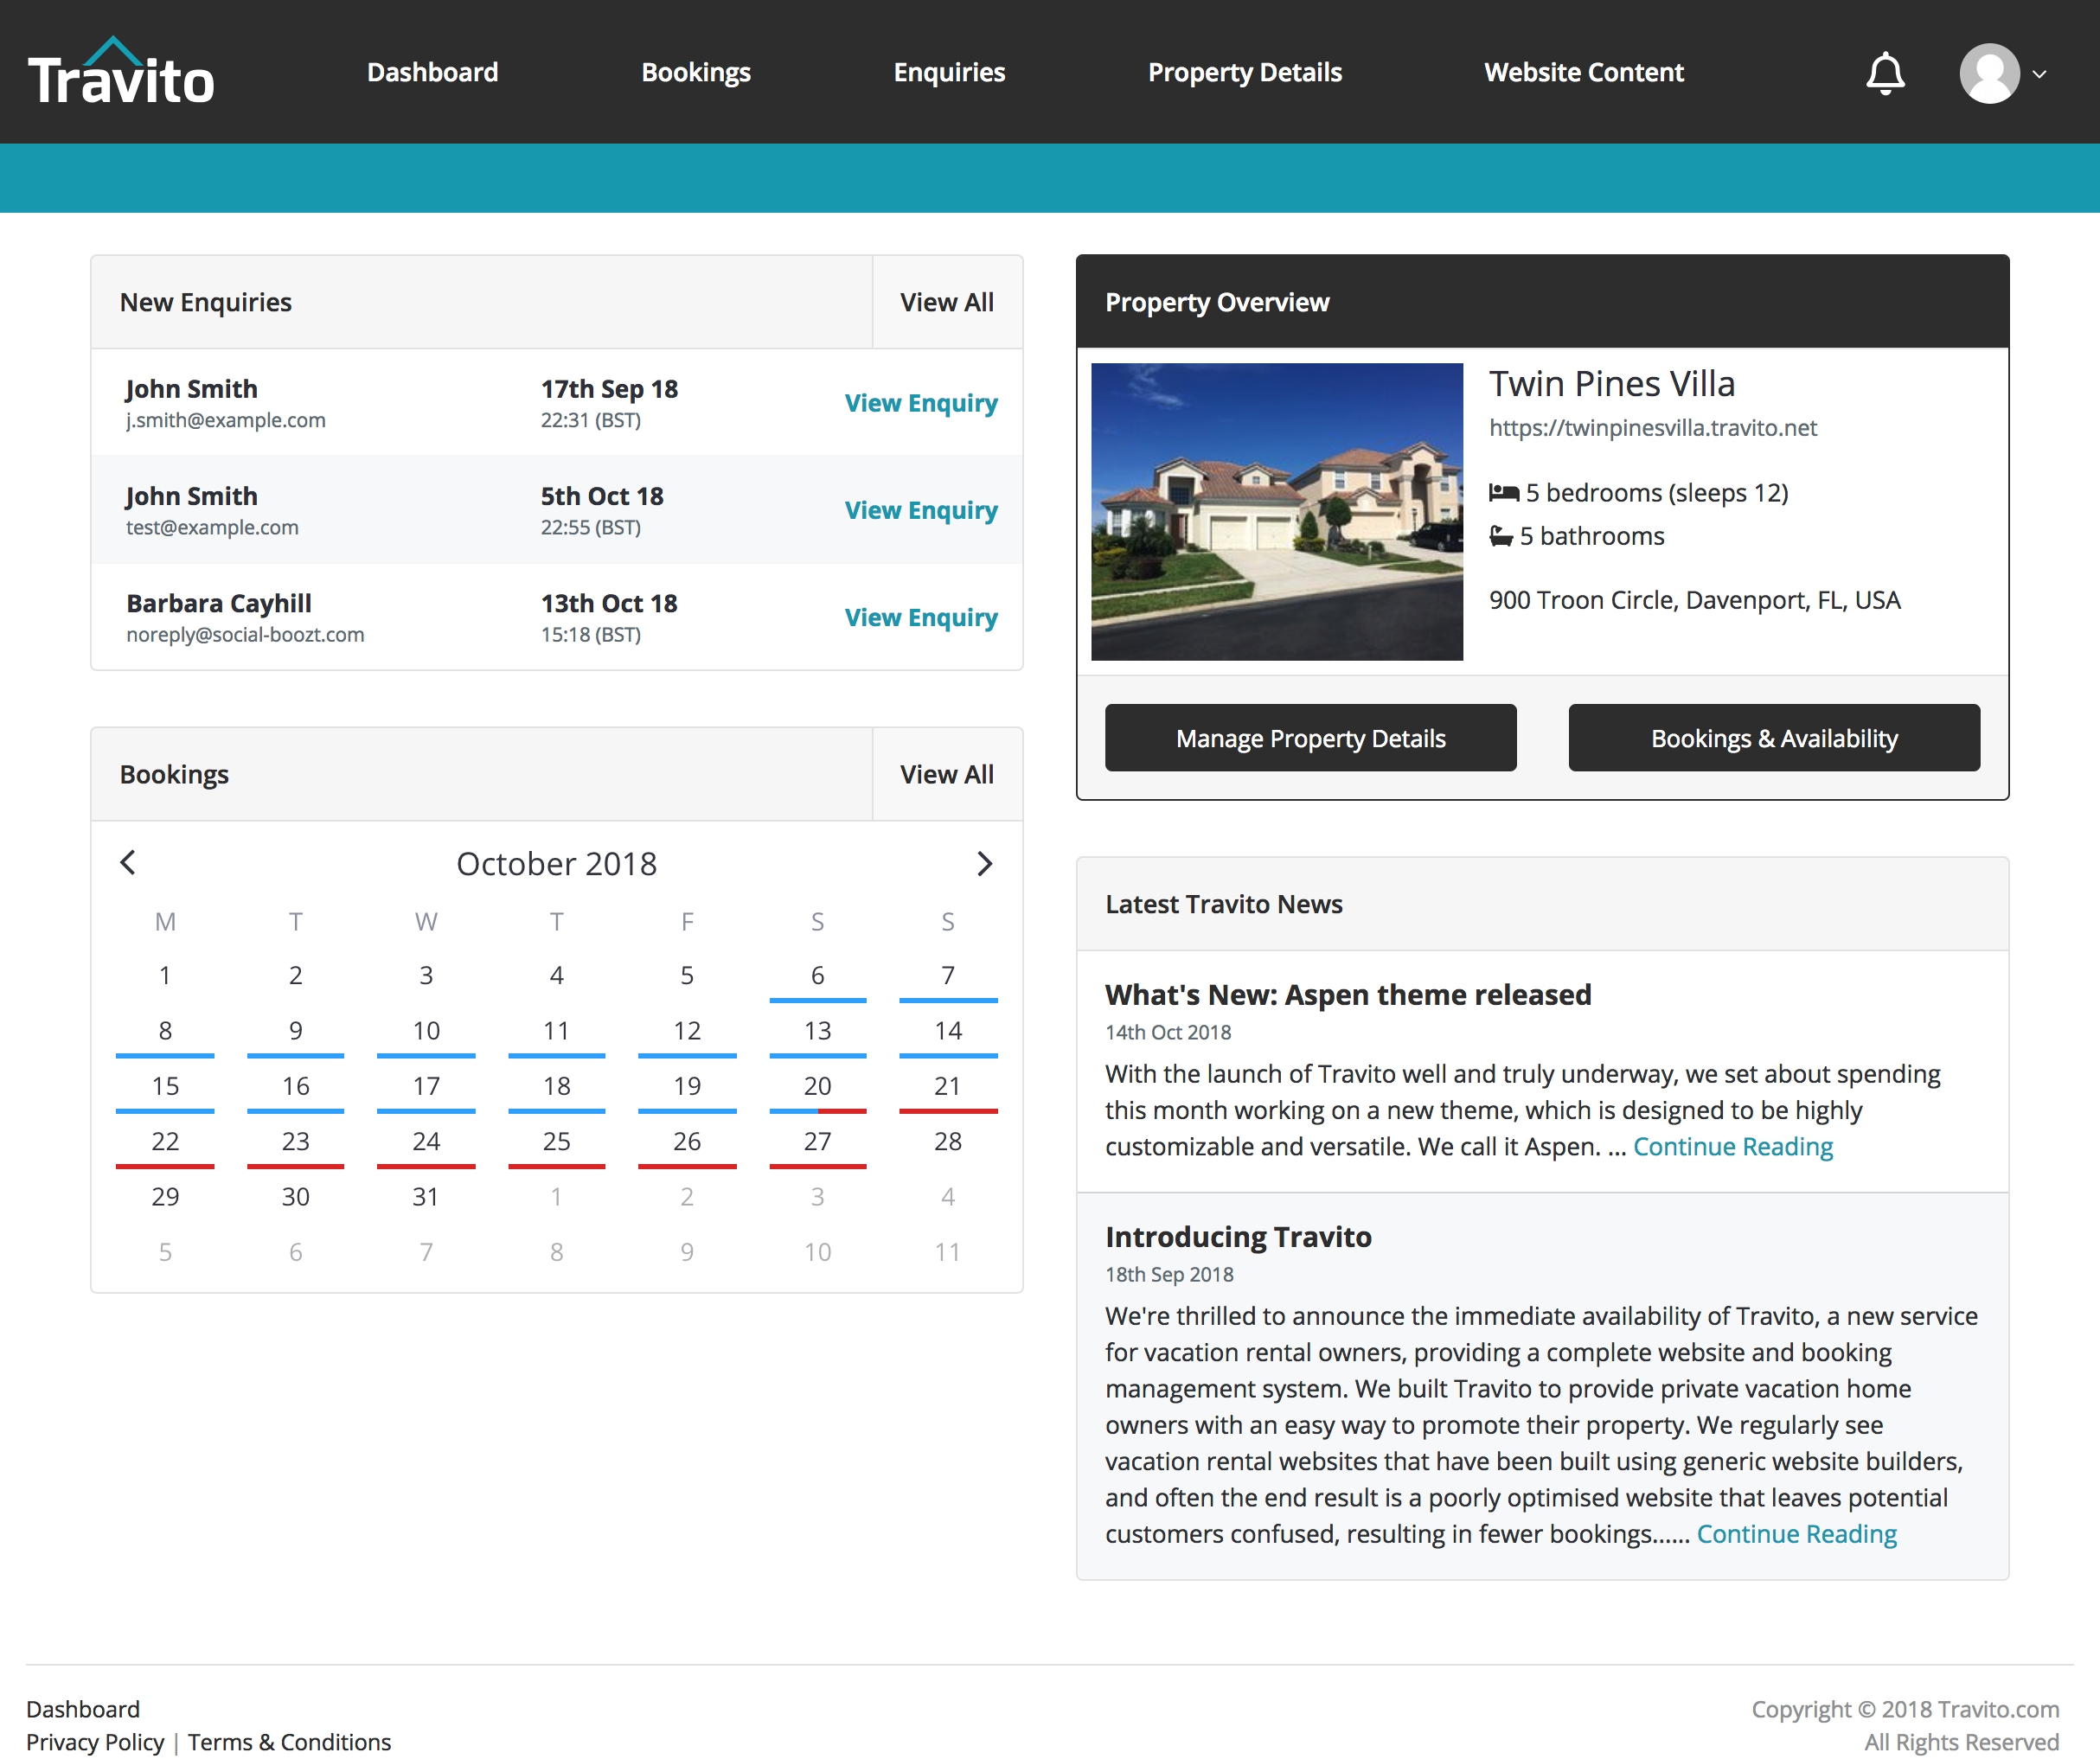Select October 24 in the calendar
Viewport: 2100px width, 1759px height.
click(x=426, y=1141)
